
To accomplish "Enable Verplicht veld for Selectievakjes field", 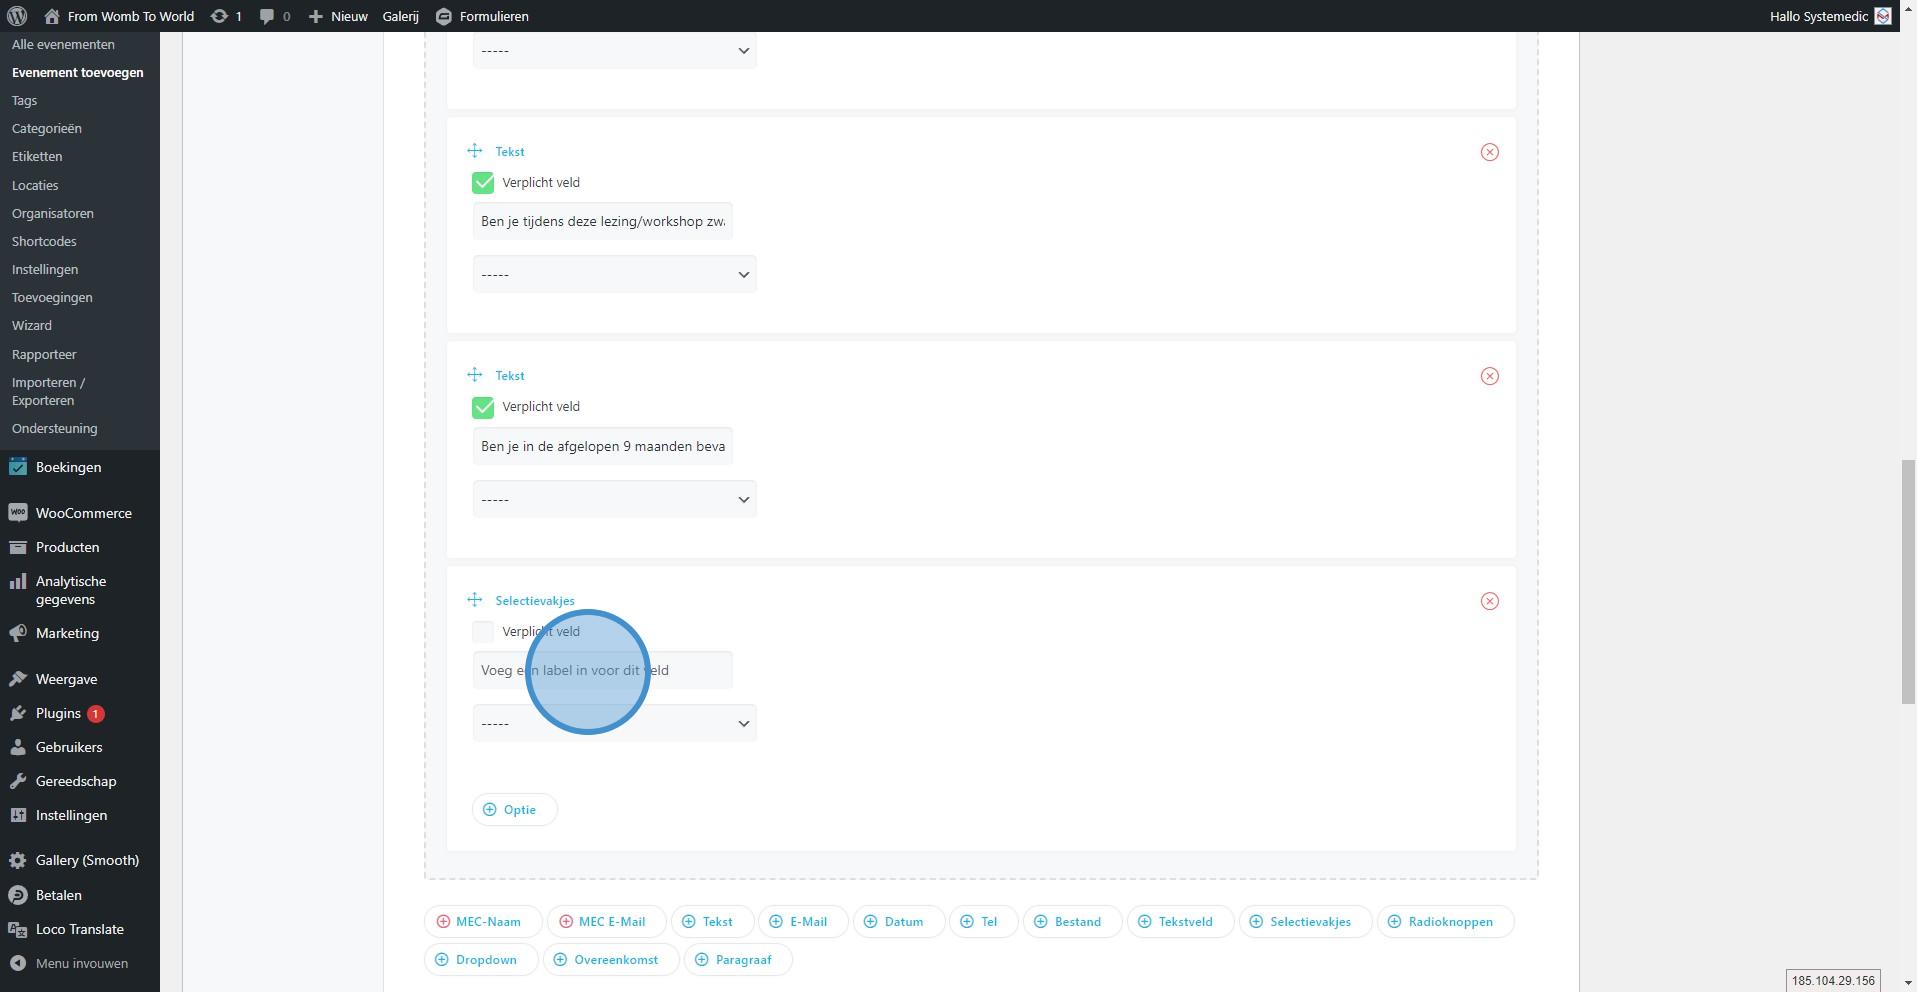I will 483,632.
